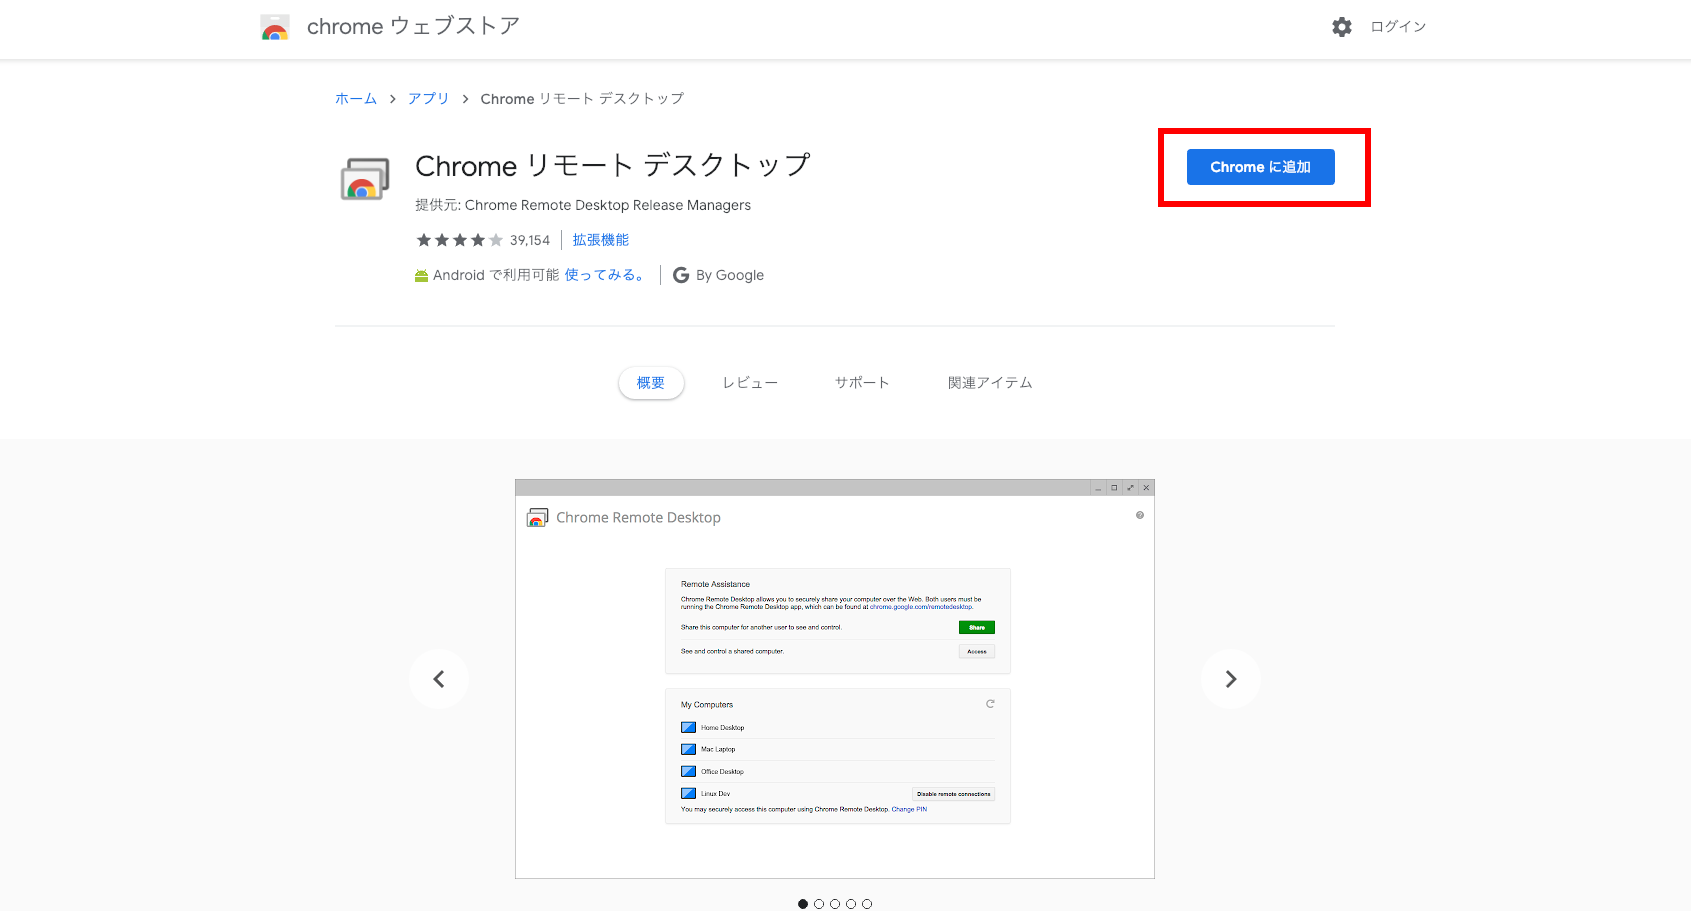Click the Mac Laptop computer row
Screen dimensions: 1691x911
(838, 749)
